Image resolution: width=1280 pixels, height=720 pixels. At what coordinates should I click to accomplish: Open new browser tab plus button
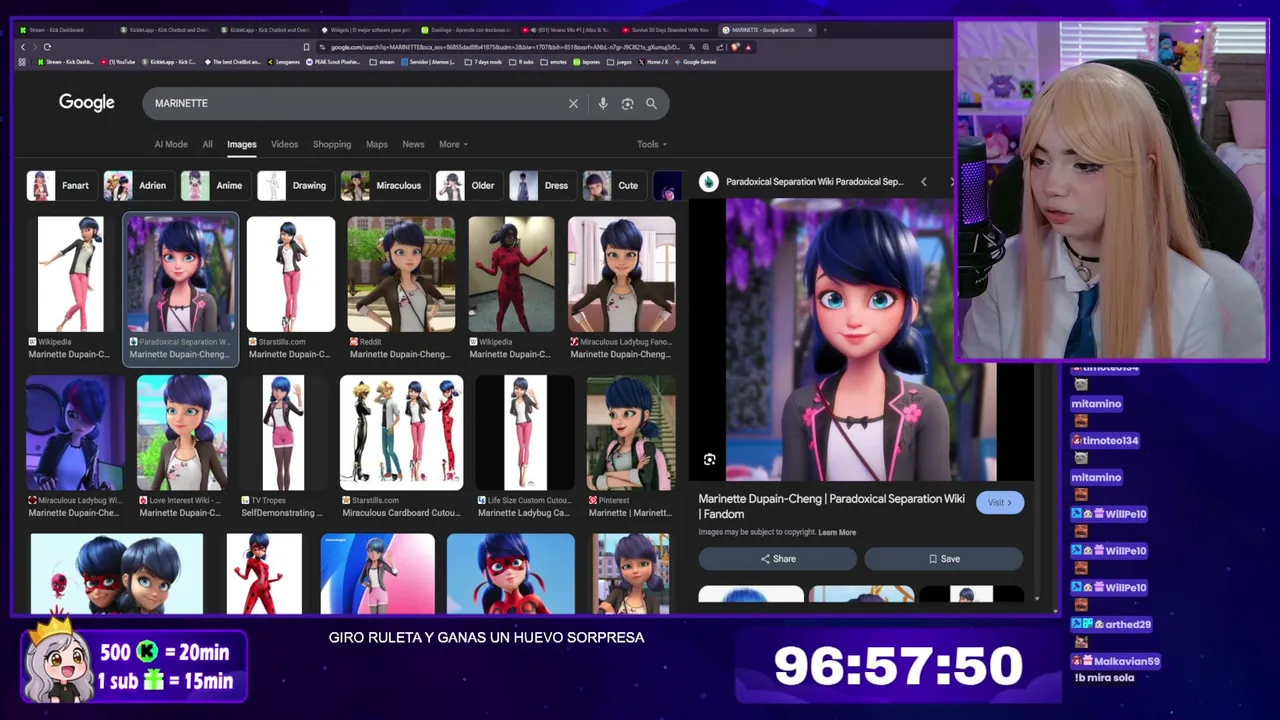tap(825, 30)
